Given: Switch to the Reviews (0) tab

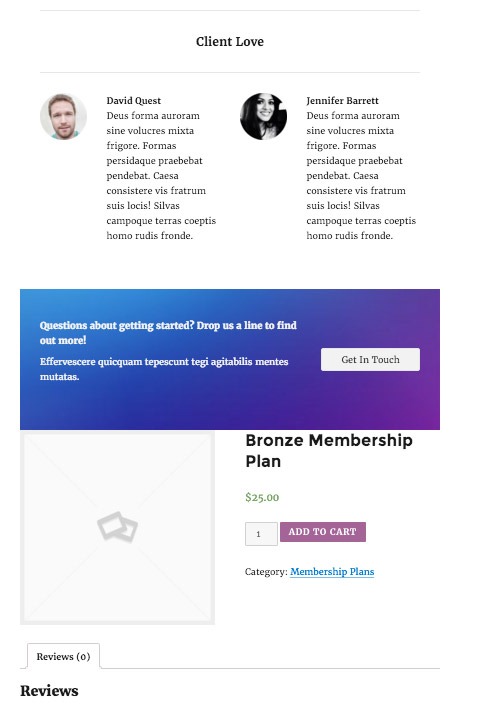Looking at the screenshot, I should (63, 656).
